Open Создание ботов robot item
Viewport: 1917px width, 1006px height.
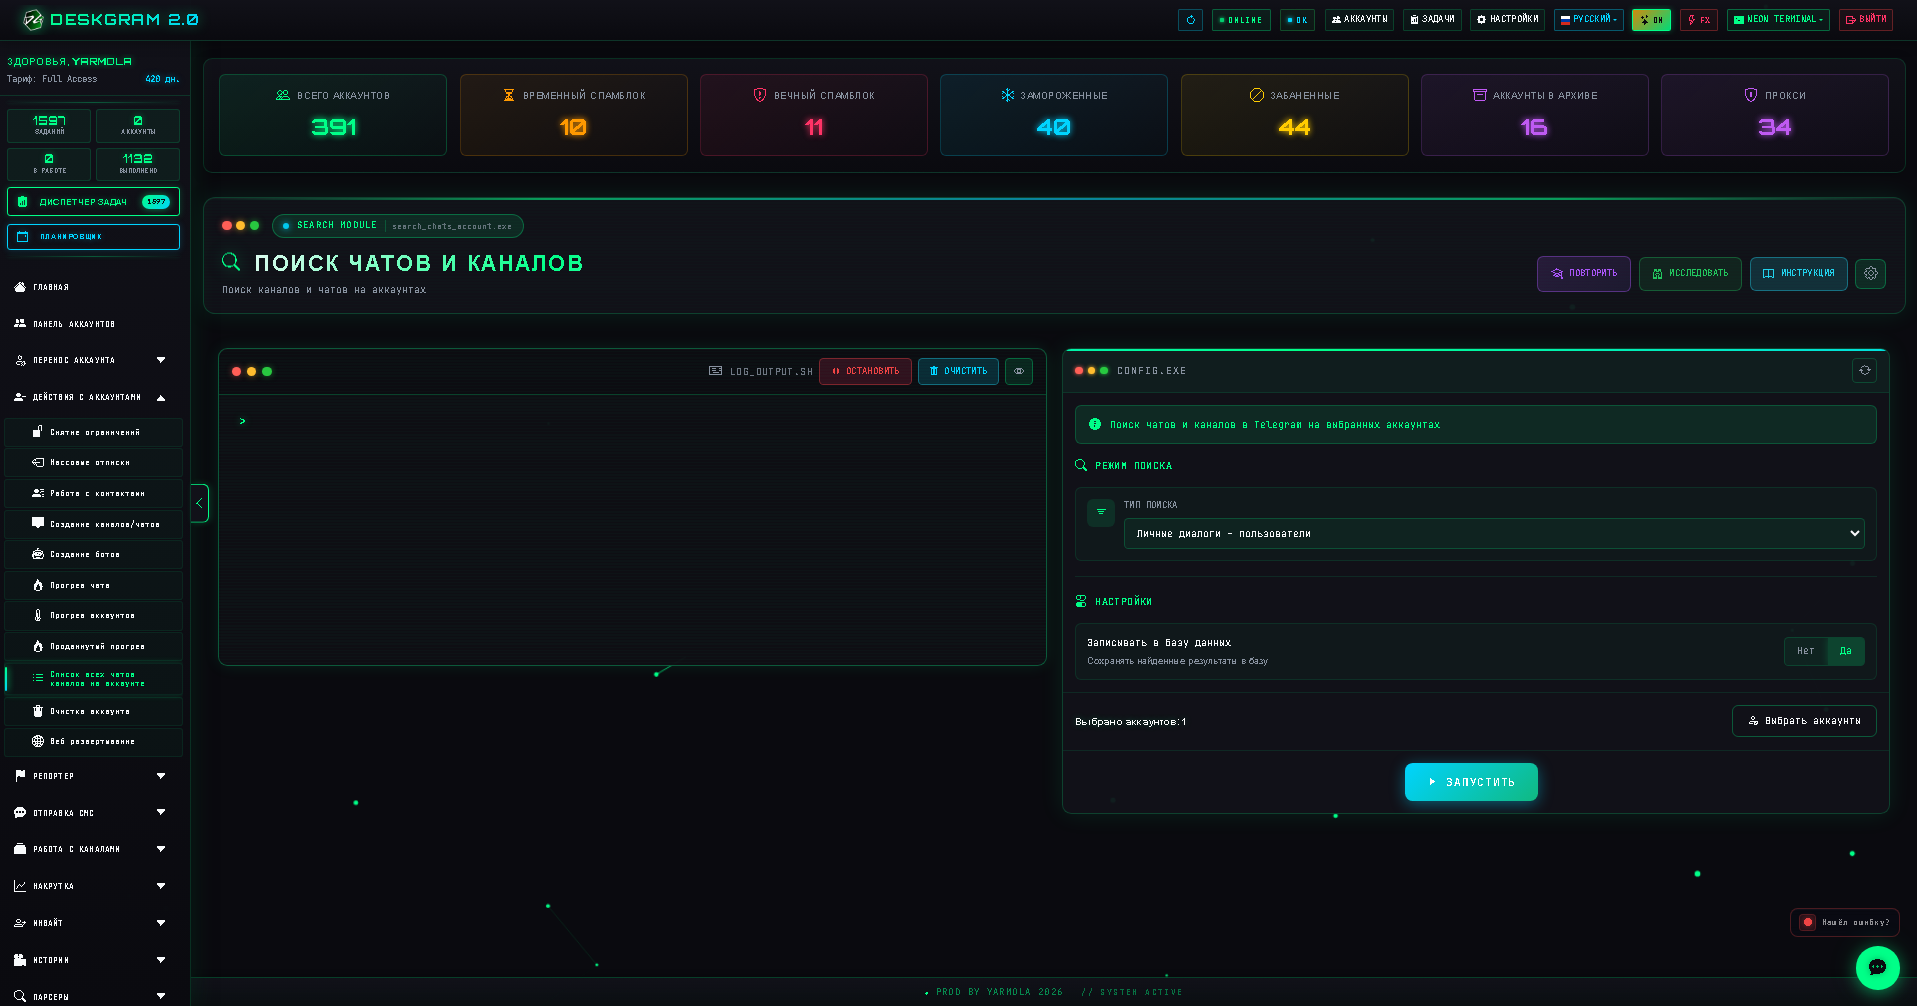94,554
